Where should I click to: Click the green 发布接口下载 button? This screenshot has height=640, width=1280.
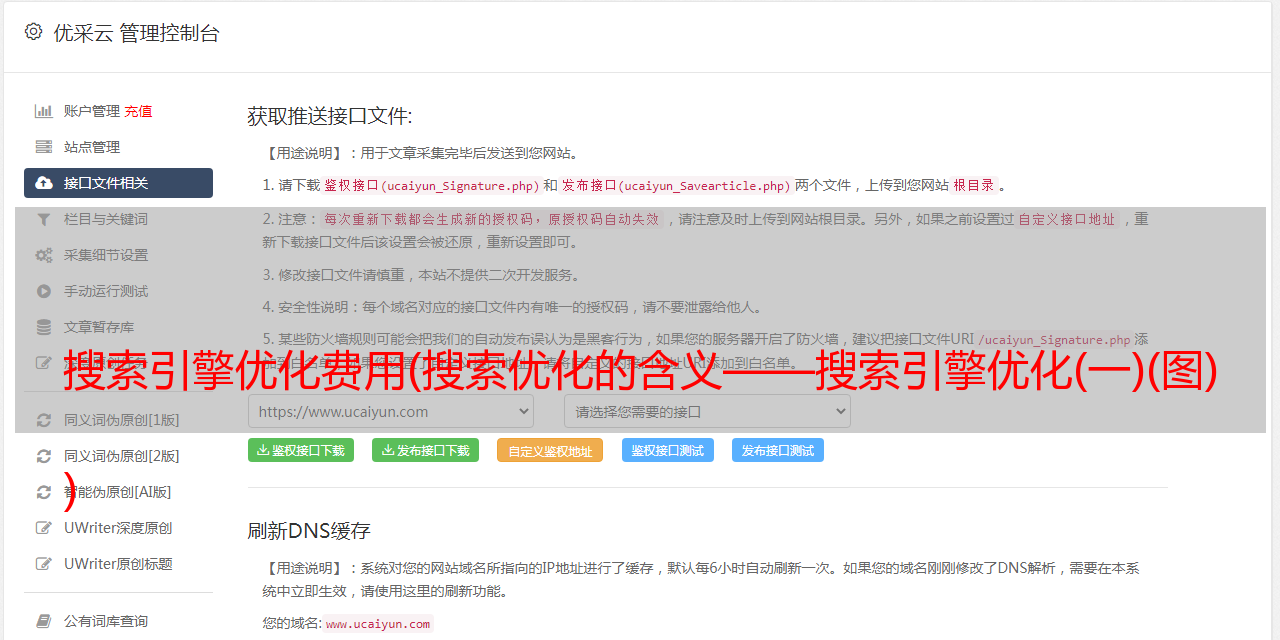pos(425,450)
